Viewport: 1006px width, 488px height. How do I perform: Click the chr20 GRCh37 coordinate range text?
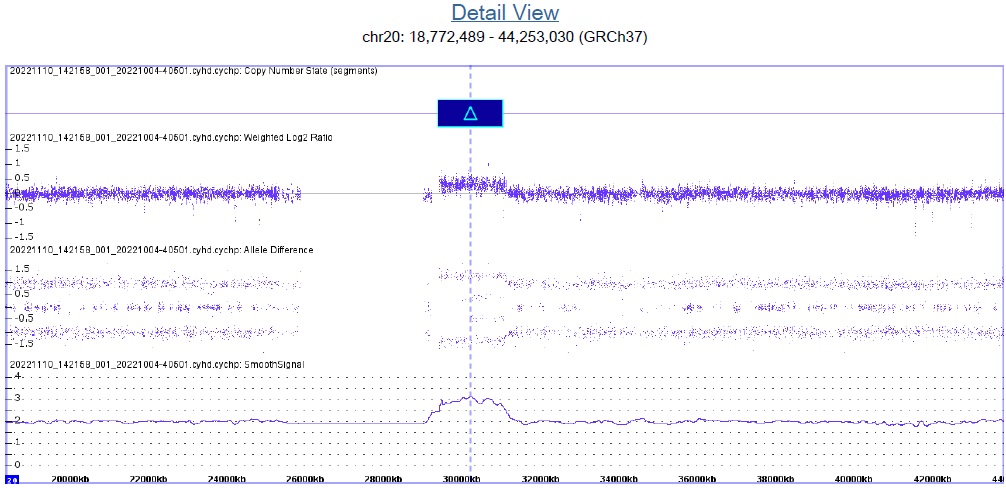[x=504, y=37]
